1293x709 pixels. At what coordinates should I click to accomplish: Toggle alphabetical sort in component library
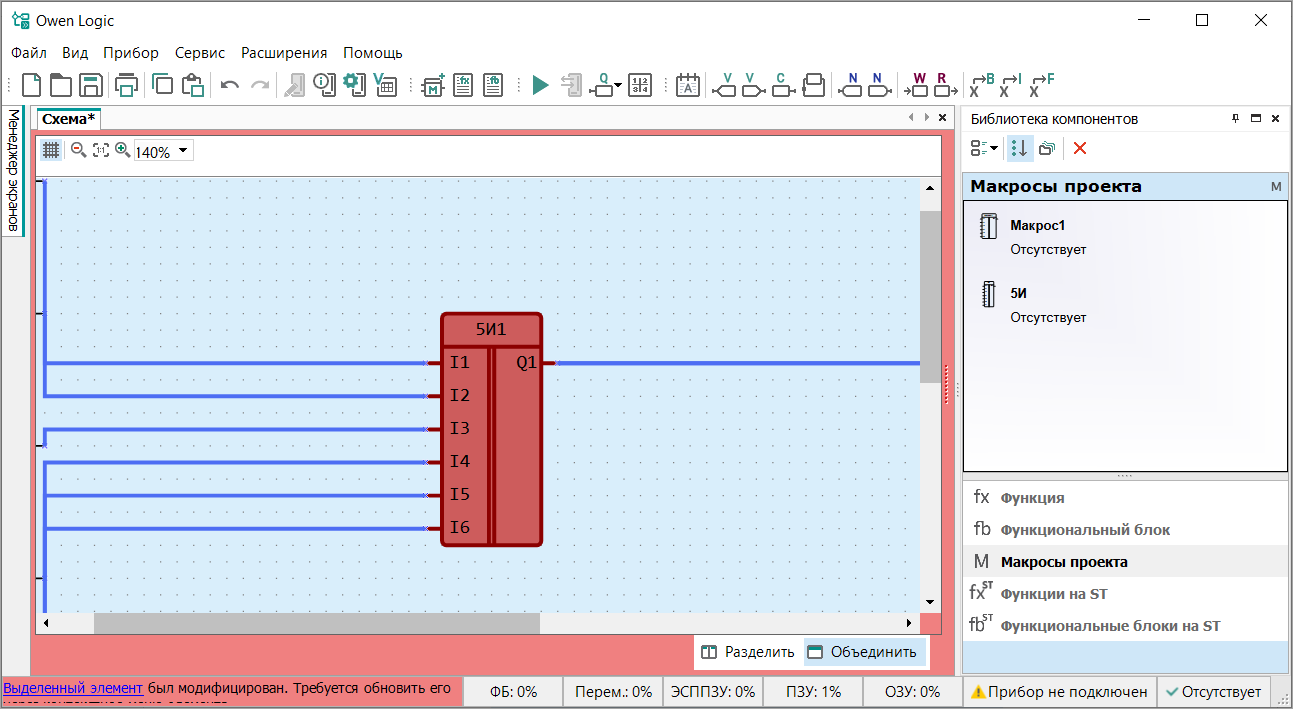pyautogui.click(x=1019, y=148)
